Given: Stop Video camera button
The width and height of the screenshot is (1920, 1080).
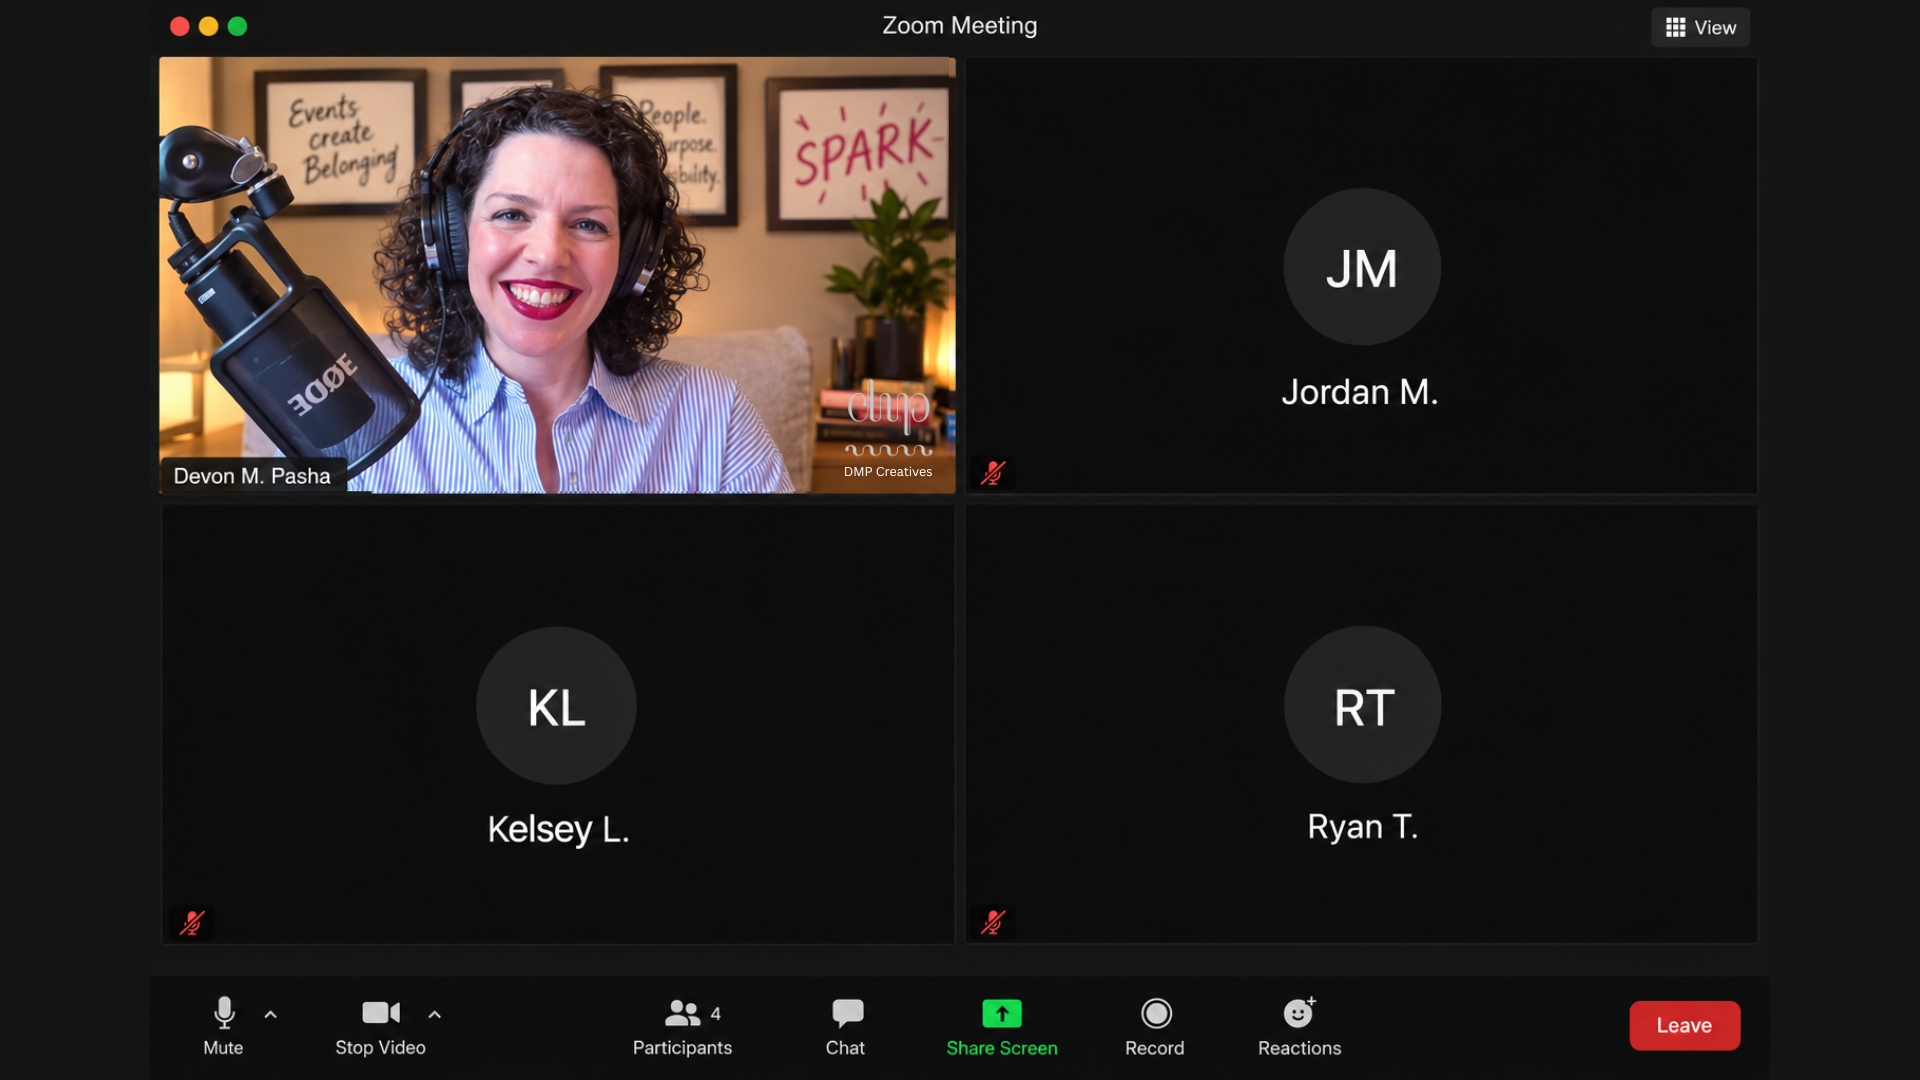Looking at the screenshot, I should tap(380, 1026).
